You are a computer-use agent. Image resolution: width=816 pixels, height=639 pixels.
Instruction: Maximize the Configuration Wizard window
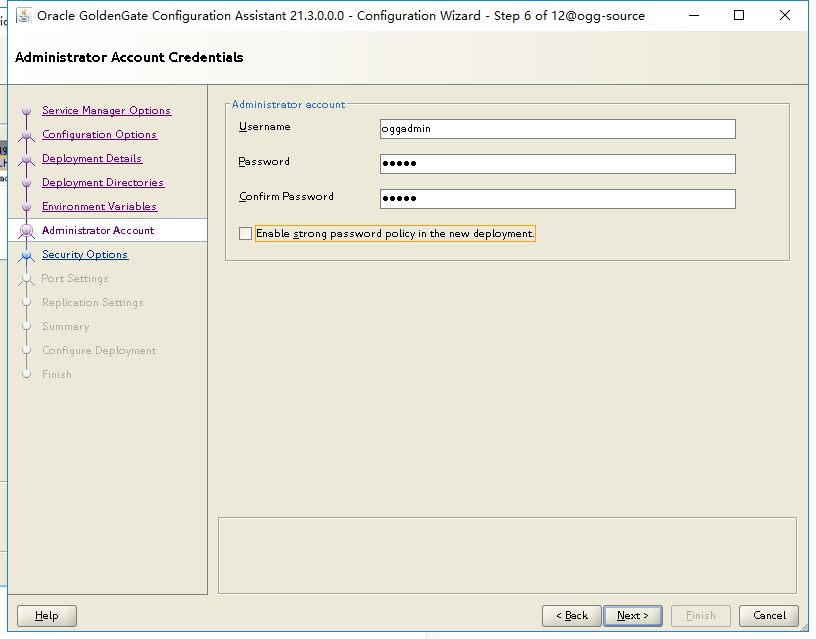(x=738, y=16)
